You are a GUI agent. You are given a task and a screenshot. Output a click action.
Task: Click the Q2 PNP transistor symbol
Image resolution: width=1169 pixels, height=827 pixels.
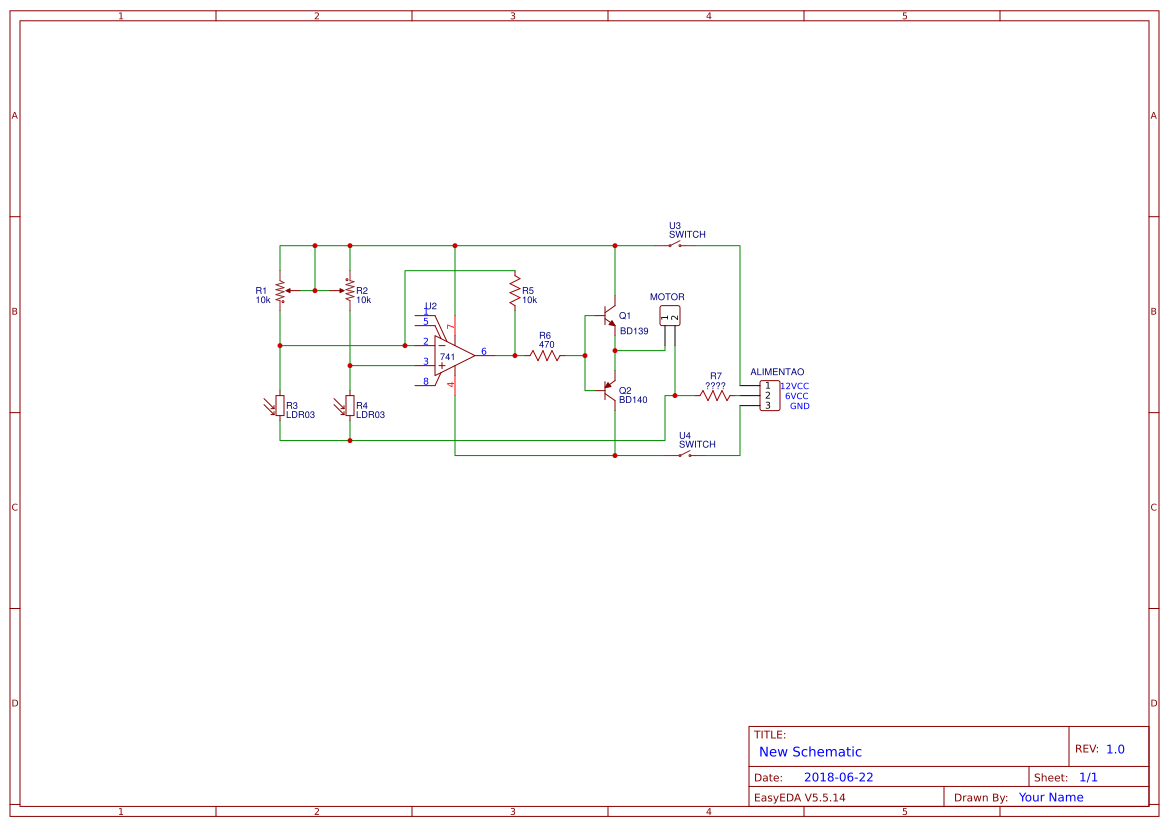[609, 391]
